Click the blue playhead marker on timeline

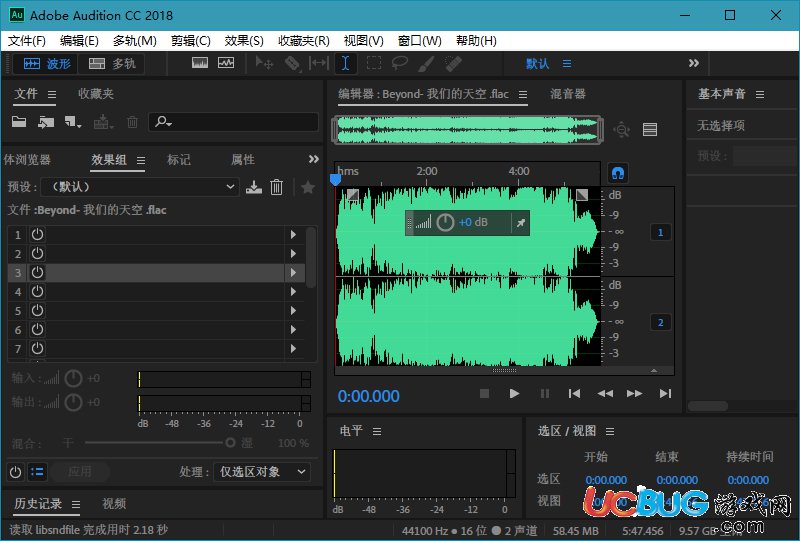tap(335, 180)
